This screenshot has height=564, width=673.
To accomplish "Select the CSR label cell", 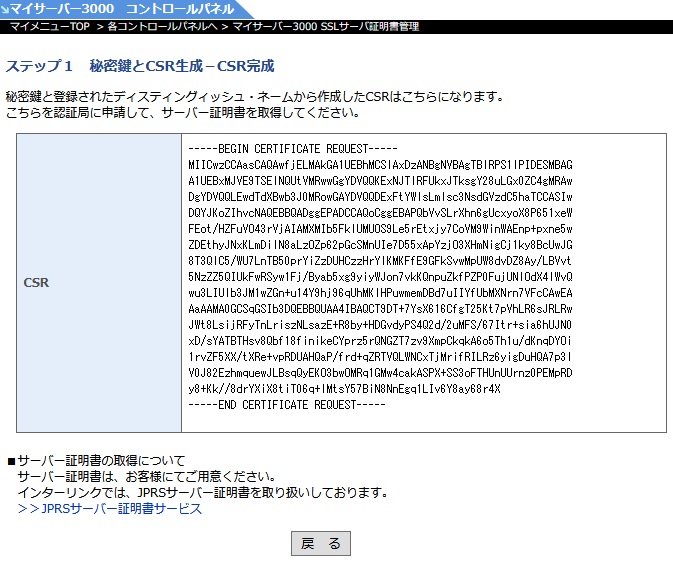I will click(x=36, y=283).
